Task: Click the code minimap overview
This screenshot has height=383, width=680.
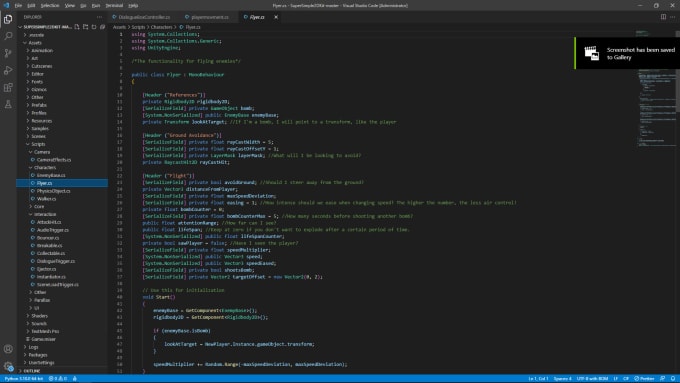Action: click(x=655, y=89)
